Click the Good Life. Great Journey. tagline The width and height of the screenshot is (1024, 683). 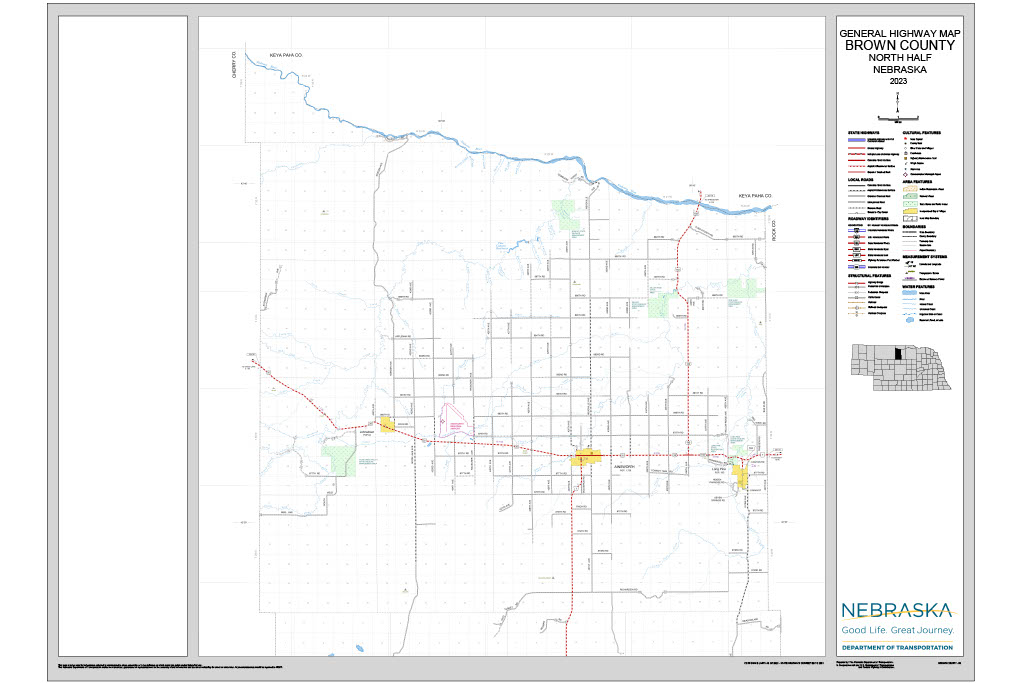click(x=897, y=630)
